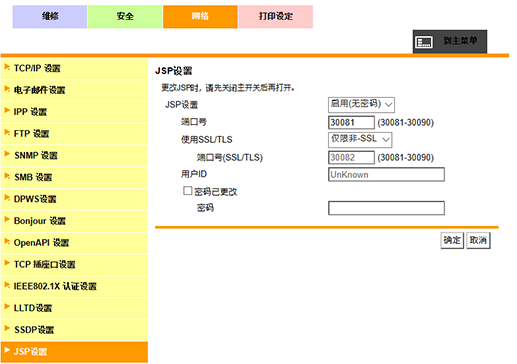517x364 pixels.
Task: Go to main menu via 到主菜单 button
Action: pos(450,41)
